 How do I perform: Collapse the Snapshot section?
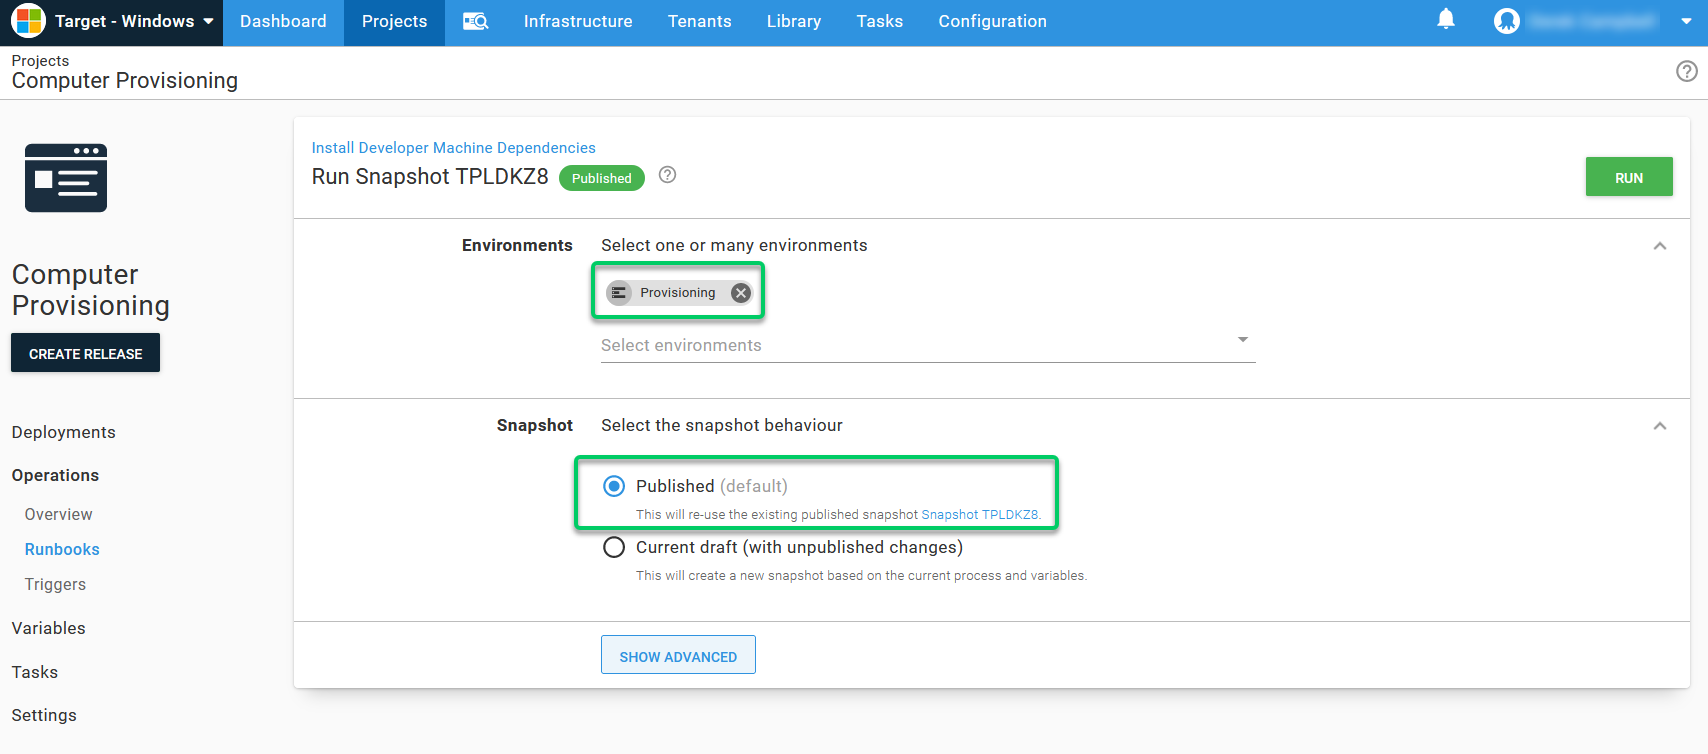pos(1659,426)
